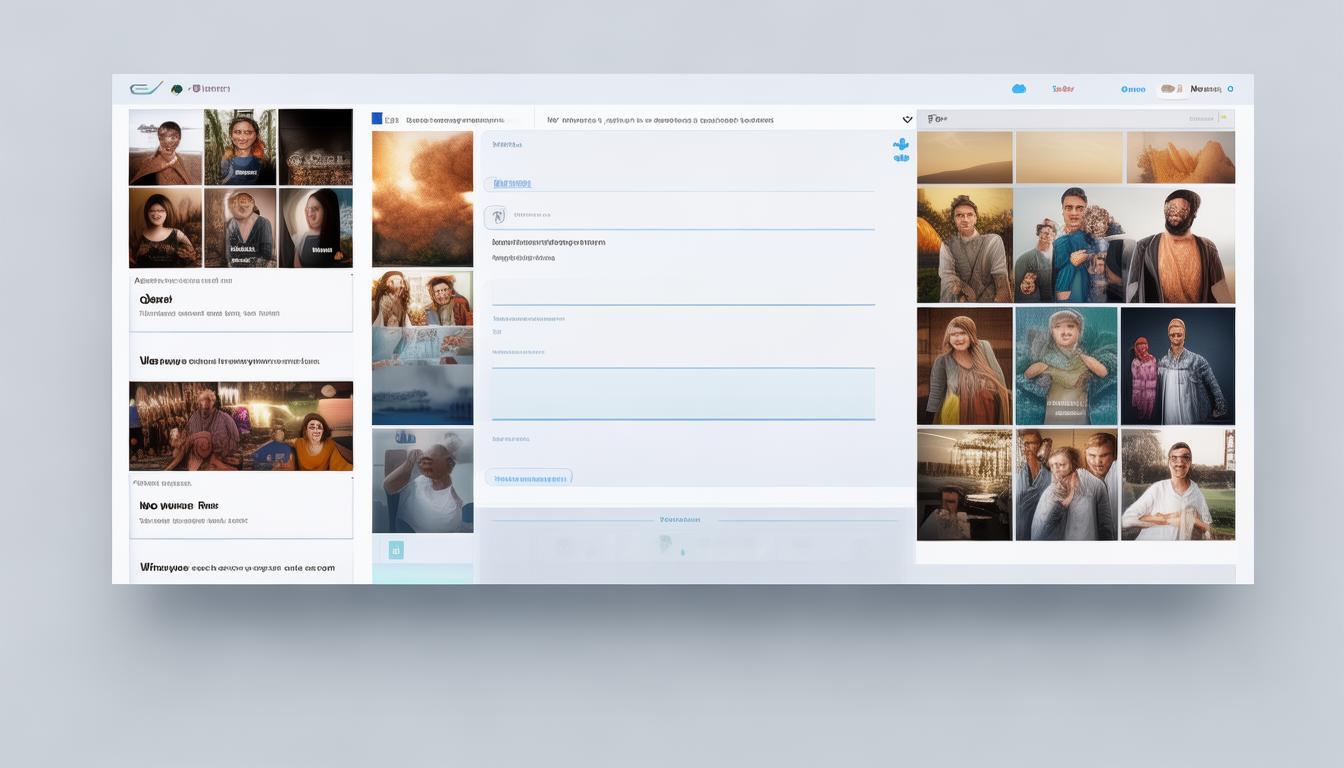Open the orange cloud photo in the center column

[422, 199]
